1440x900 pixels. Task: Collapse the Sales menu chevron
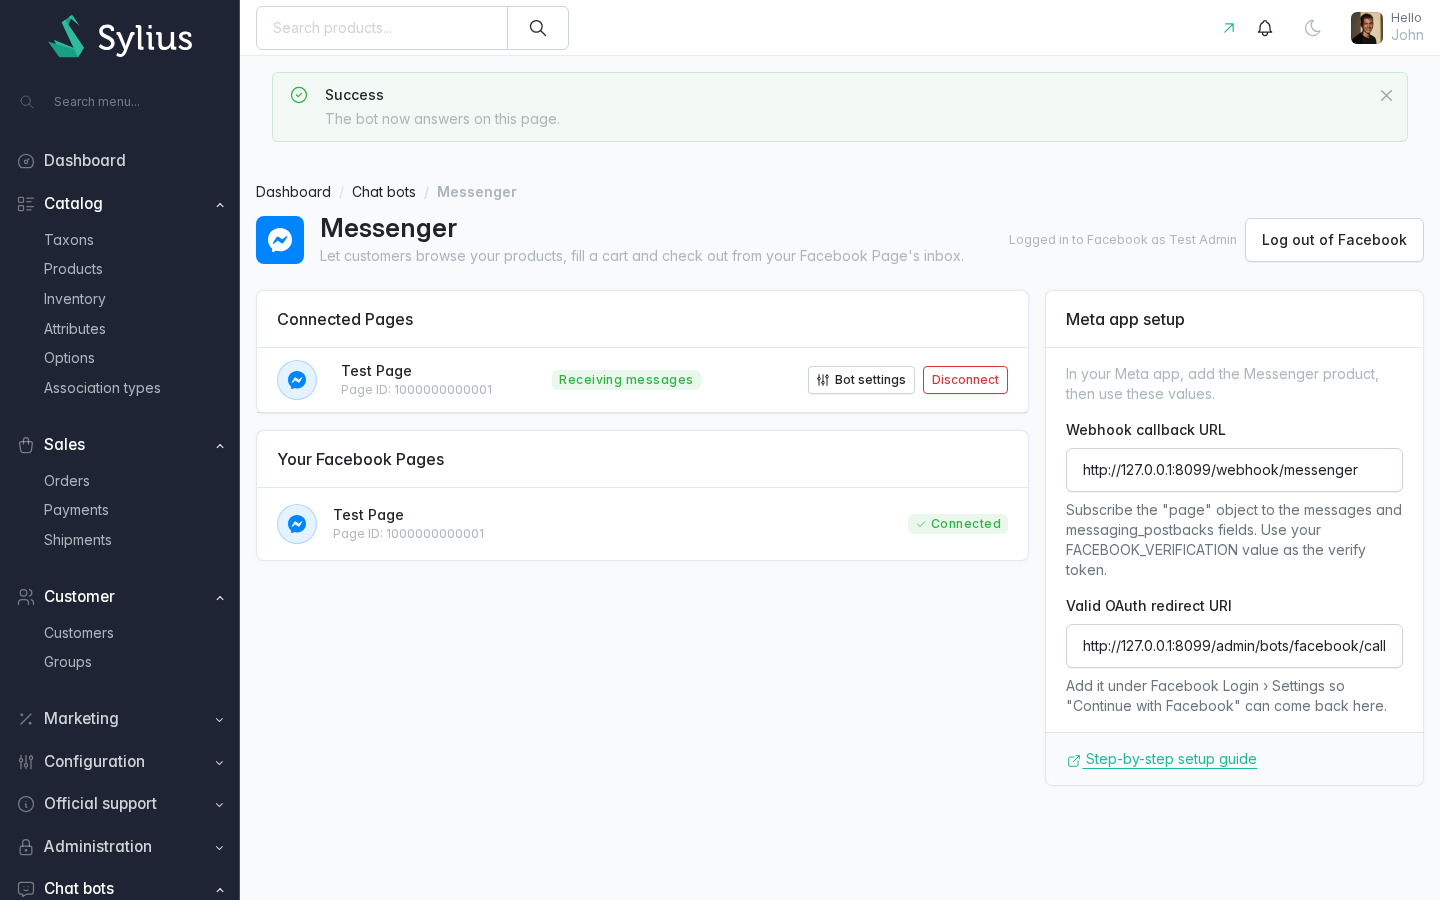[x=220, y=446]
